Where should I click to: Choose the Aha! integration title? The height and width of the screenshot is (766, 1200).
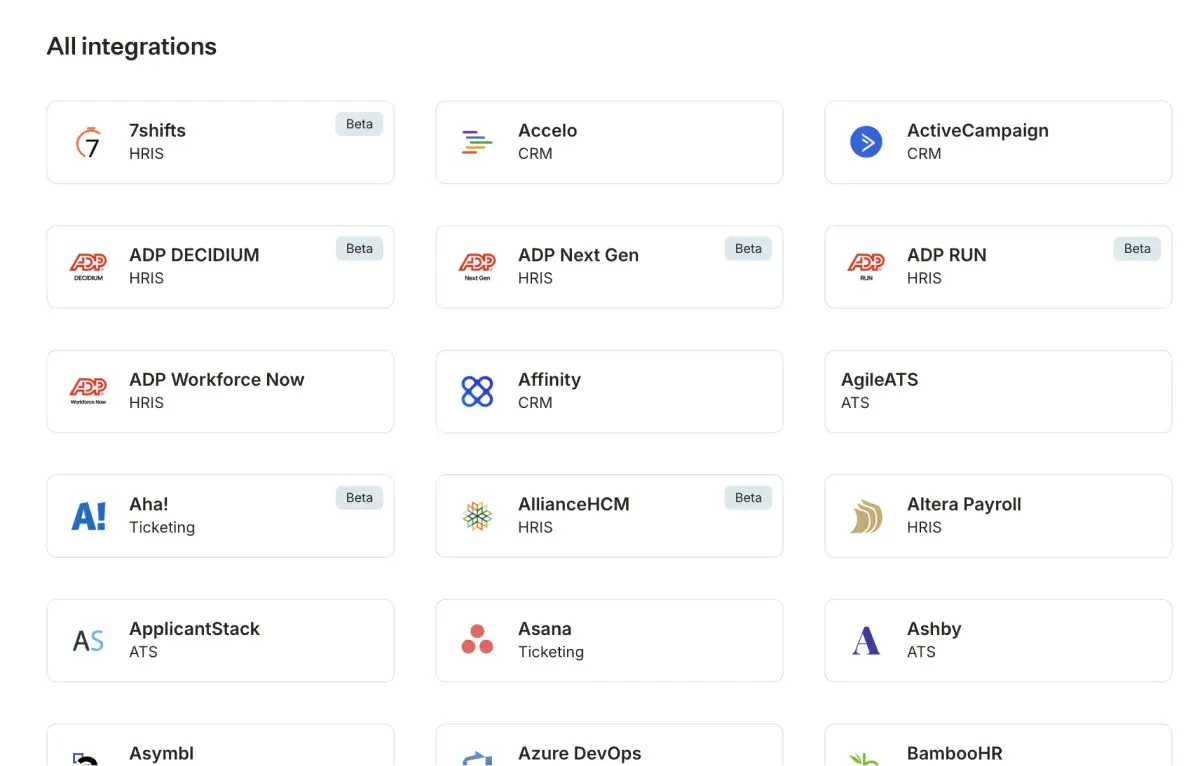tap(148, 504)
